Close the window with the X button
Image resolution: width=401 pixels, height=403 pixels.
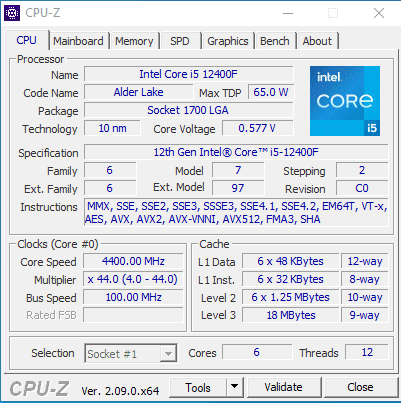pyautogui.click(x=379, y=13)
